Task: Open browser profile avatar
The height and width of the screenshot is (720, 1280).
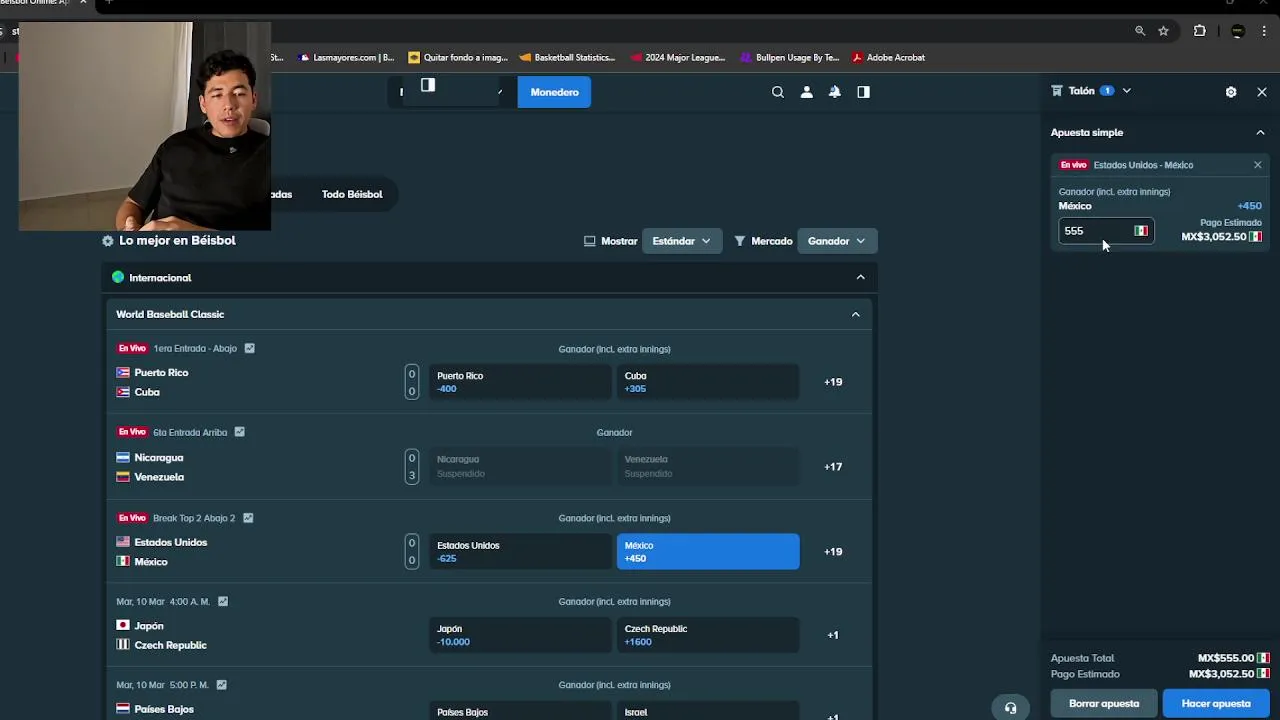Action: pyautogui.click(x=1237, y=31)
